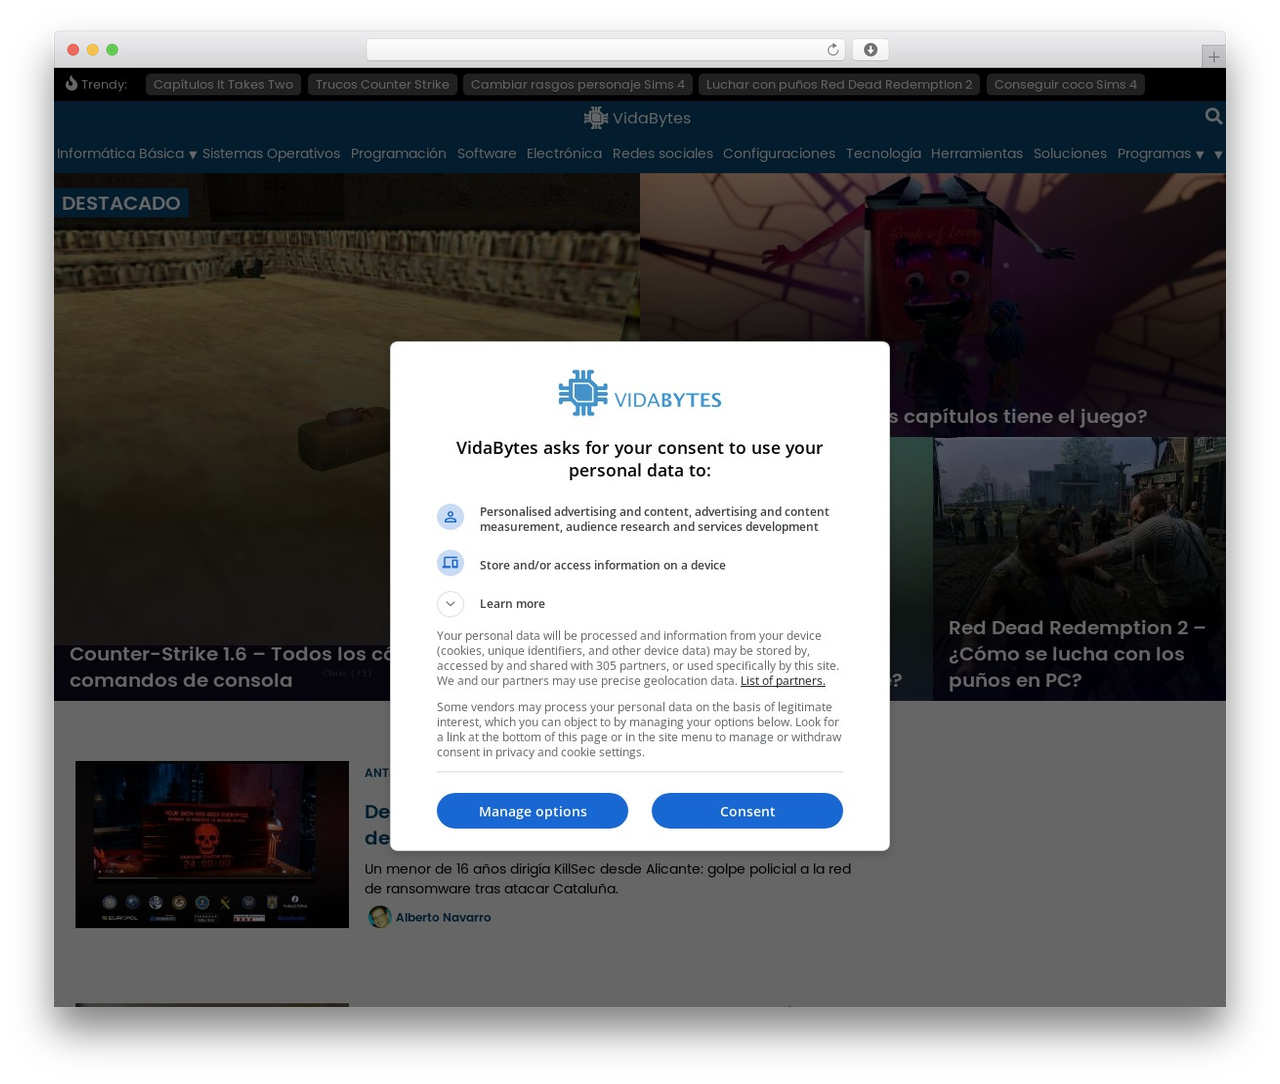The image size is (1280, 1084).
Task: Open the KillSec ransomware article thumbnail
Action: pyautogui.click(x=212, y=844)
